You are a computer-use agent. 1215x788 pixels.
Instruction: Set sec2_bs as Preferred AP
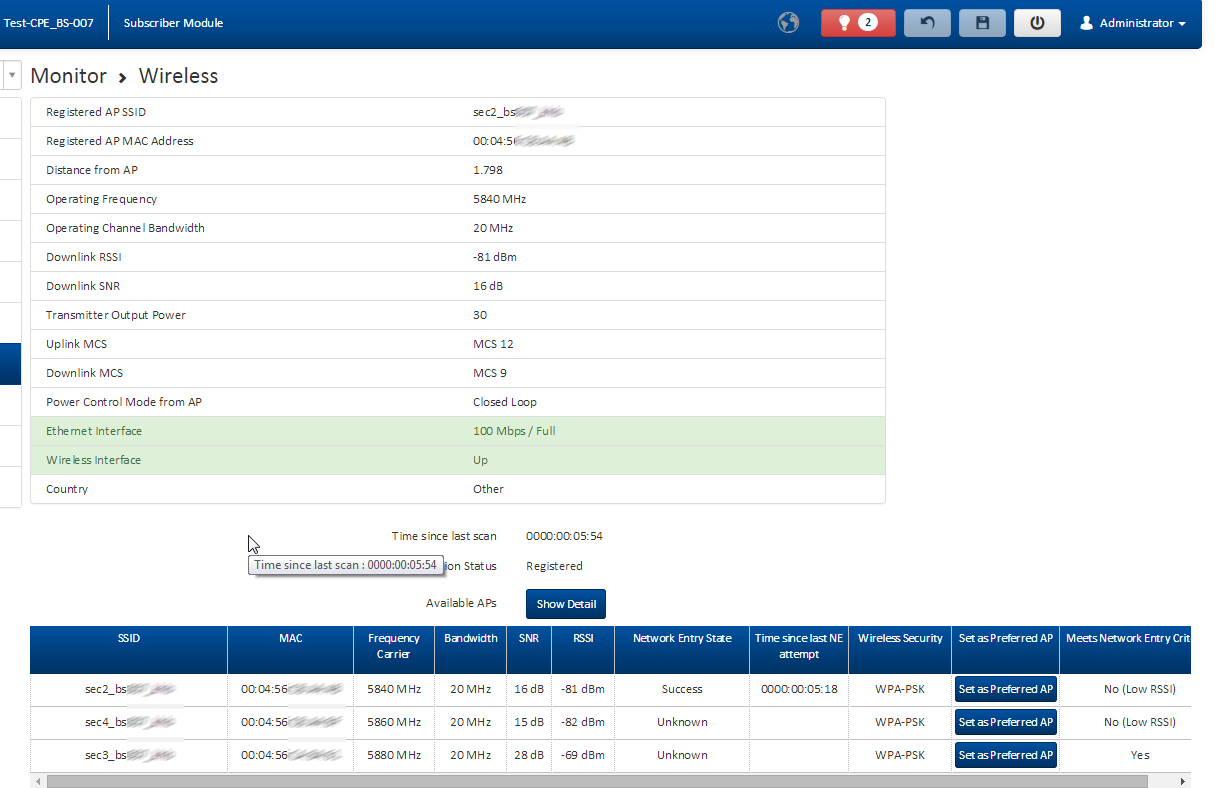coord(1005,689)
